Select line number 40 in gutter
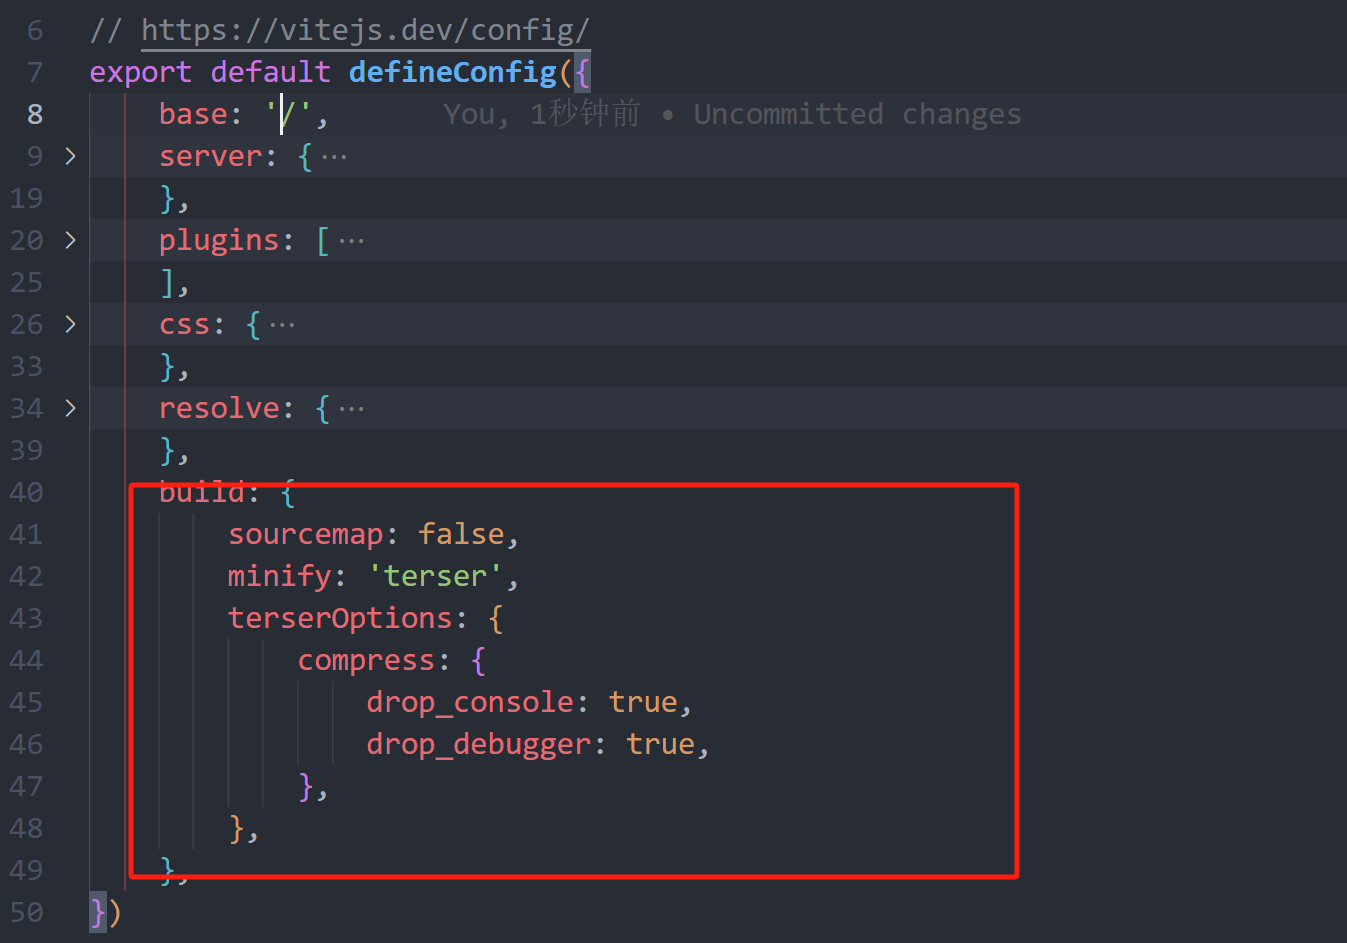The width and height of the screenshot is (1347, 943). (x=27, y=491)
